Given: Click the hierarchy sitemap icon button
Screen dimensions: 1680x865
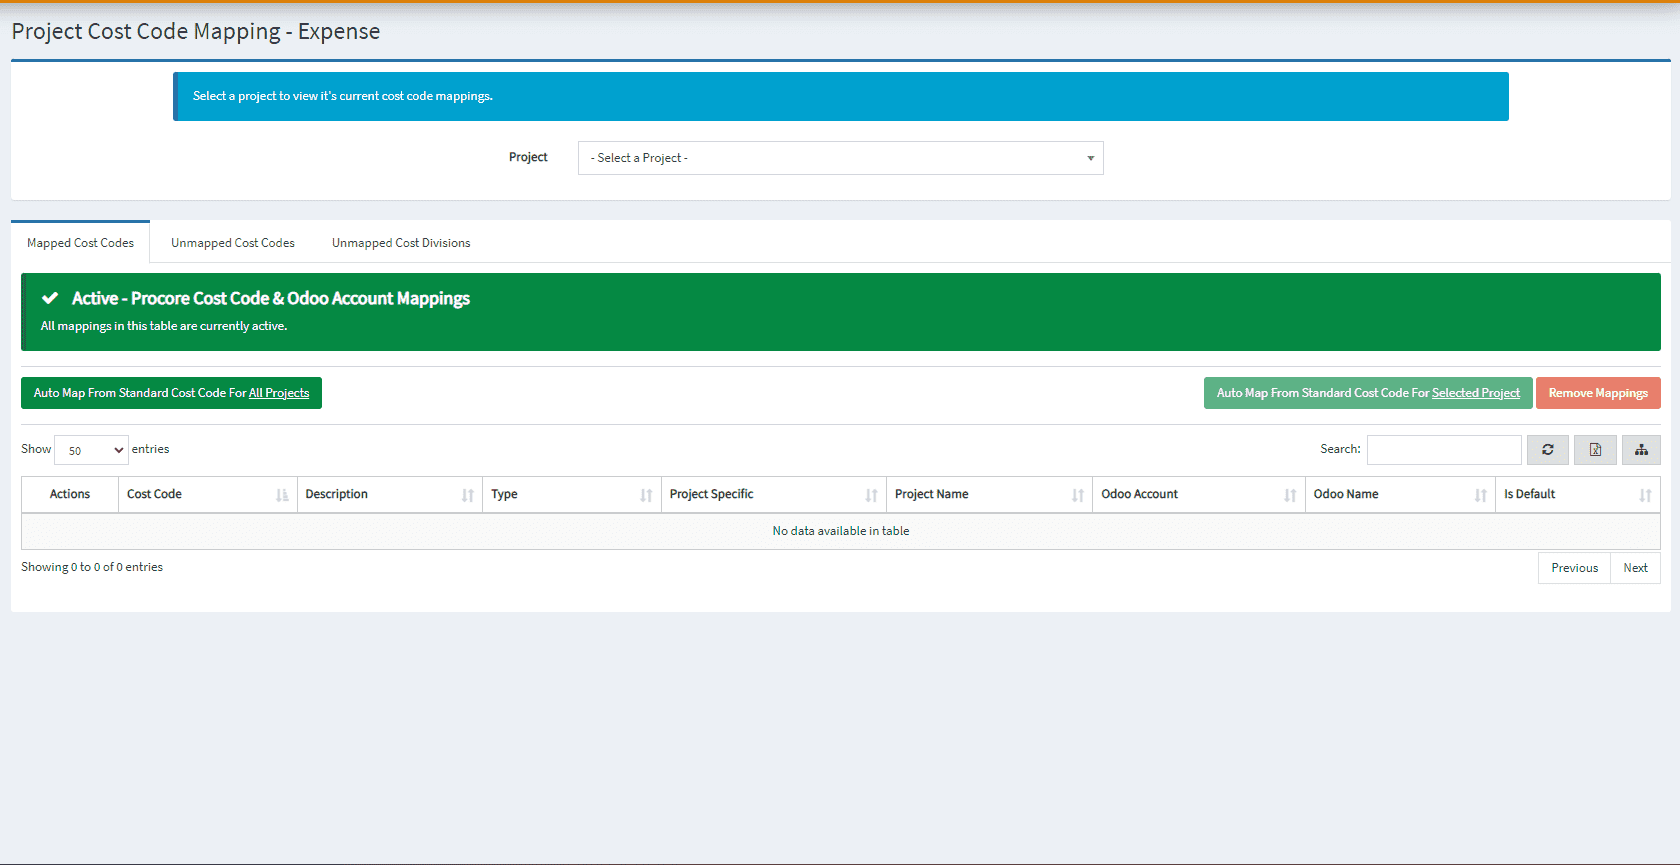Looking at the screenshot, I should (x=1641, y=450).
